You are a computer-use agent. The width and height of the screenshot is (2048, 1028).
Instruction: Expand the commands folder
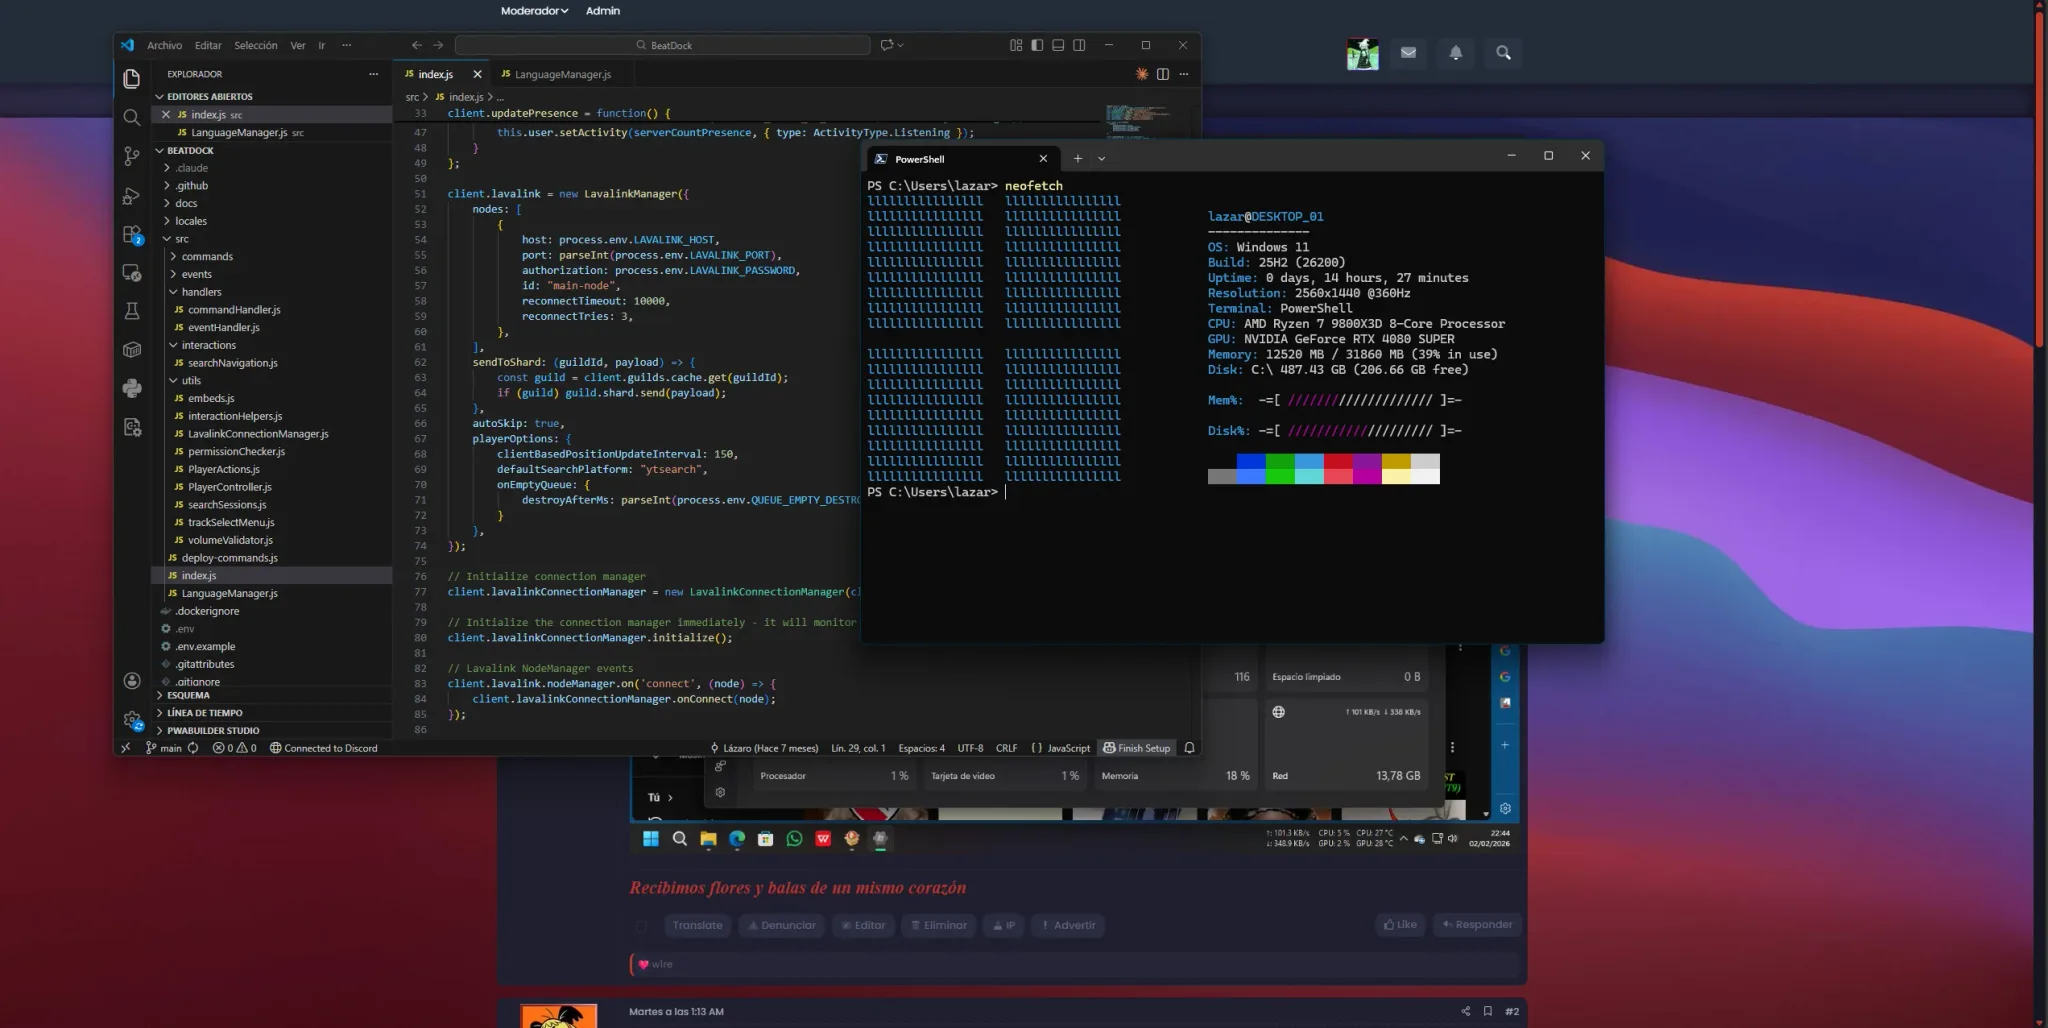[207, 257]
